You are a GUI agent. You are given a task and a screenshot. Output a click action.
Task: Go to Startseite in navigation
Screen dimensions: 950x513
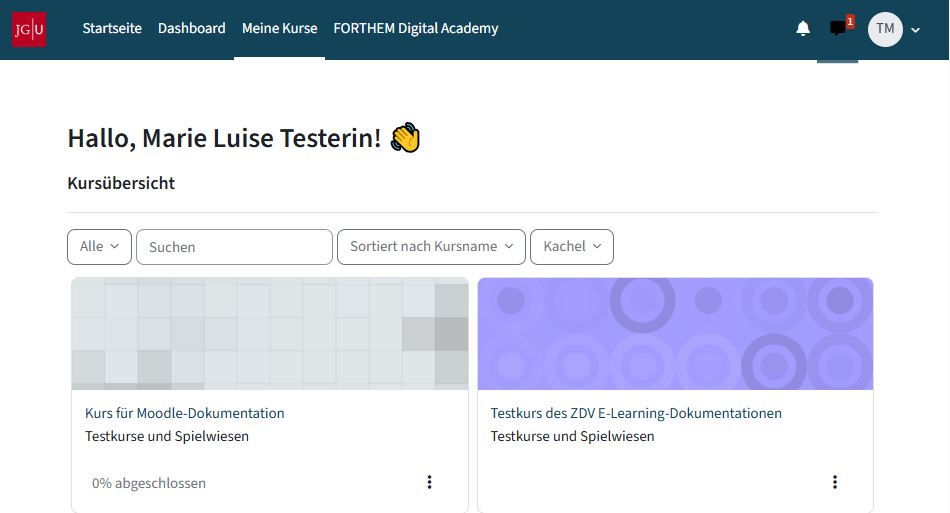pyautogui.click(x=112, y=28)
